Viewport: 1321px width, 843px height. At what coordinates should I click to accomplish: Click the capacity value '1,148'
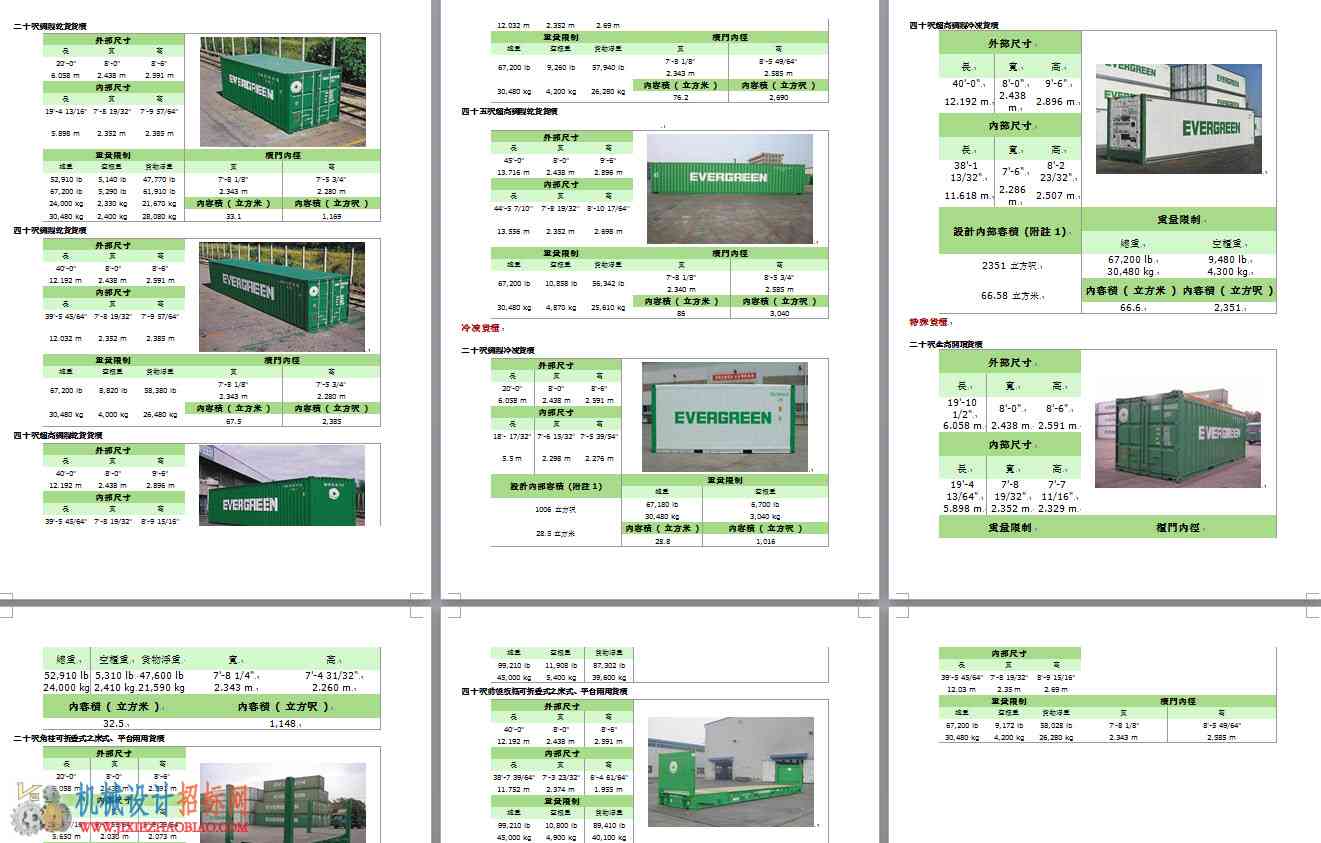[283, 723]
